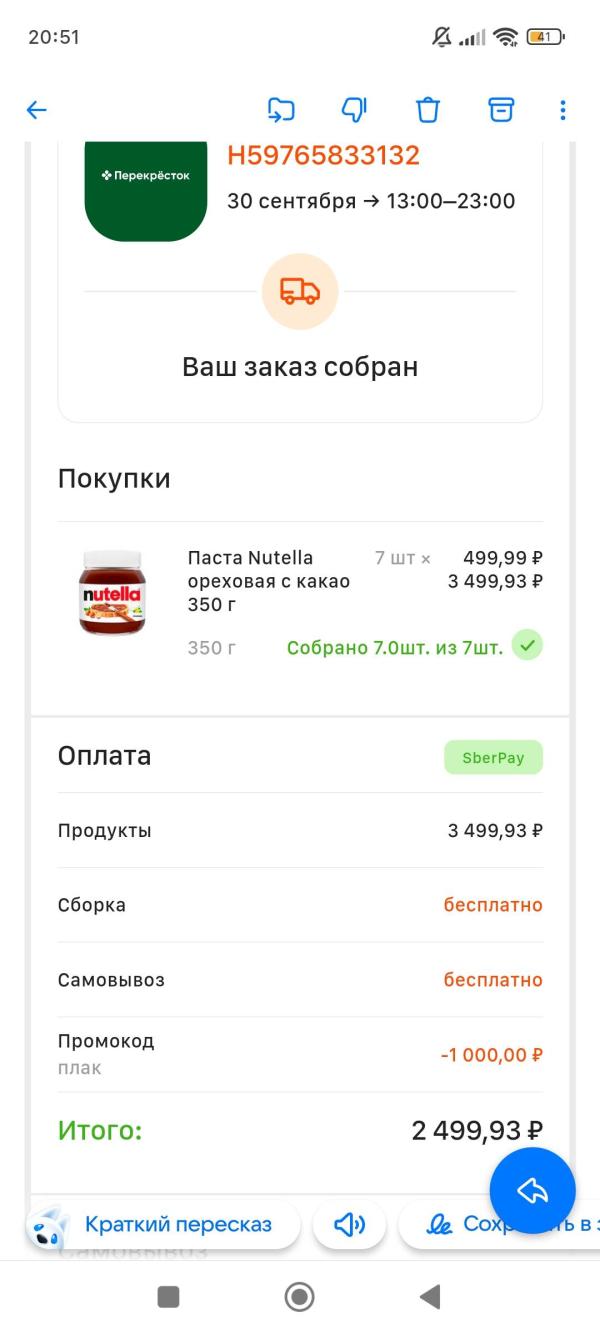This screenshot has width=600, height=1332.
Task: Open order number Н59765833132
Action: point(323,156)
